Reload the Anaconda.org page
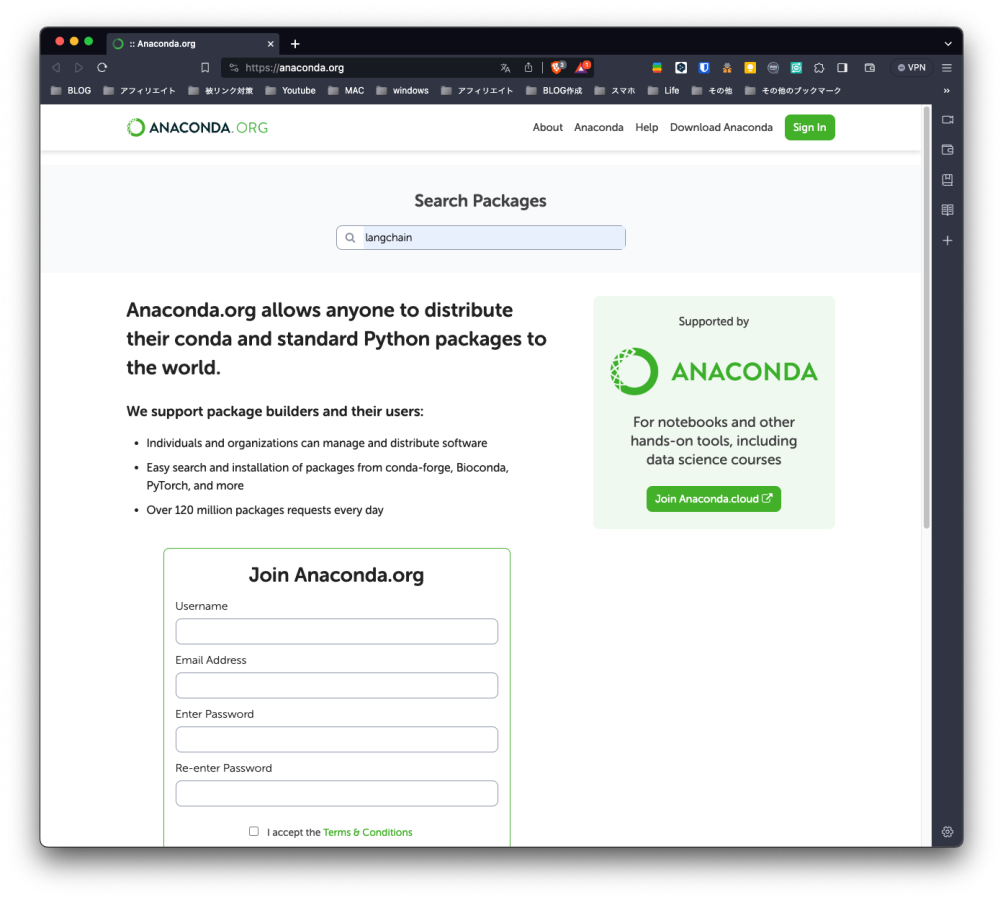The width and height of the screenshot is (1003, 900). pos(102,68)
